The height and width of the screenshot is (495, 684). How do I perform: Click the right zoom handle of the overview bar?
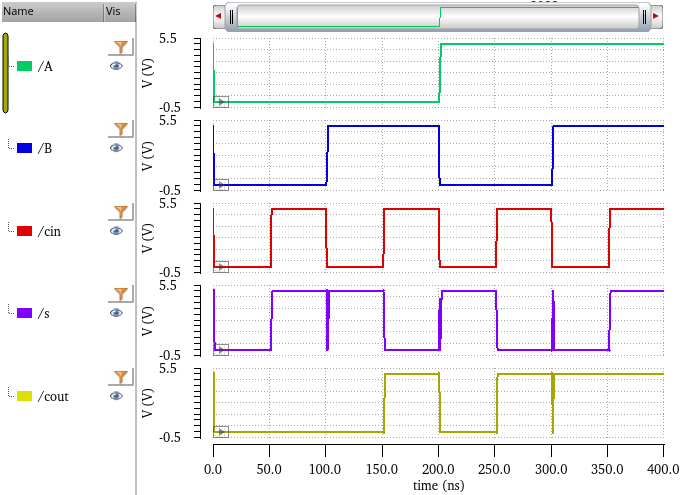(644, 17)
